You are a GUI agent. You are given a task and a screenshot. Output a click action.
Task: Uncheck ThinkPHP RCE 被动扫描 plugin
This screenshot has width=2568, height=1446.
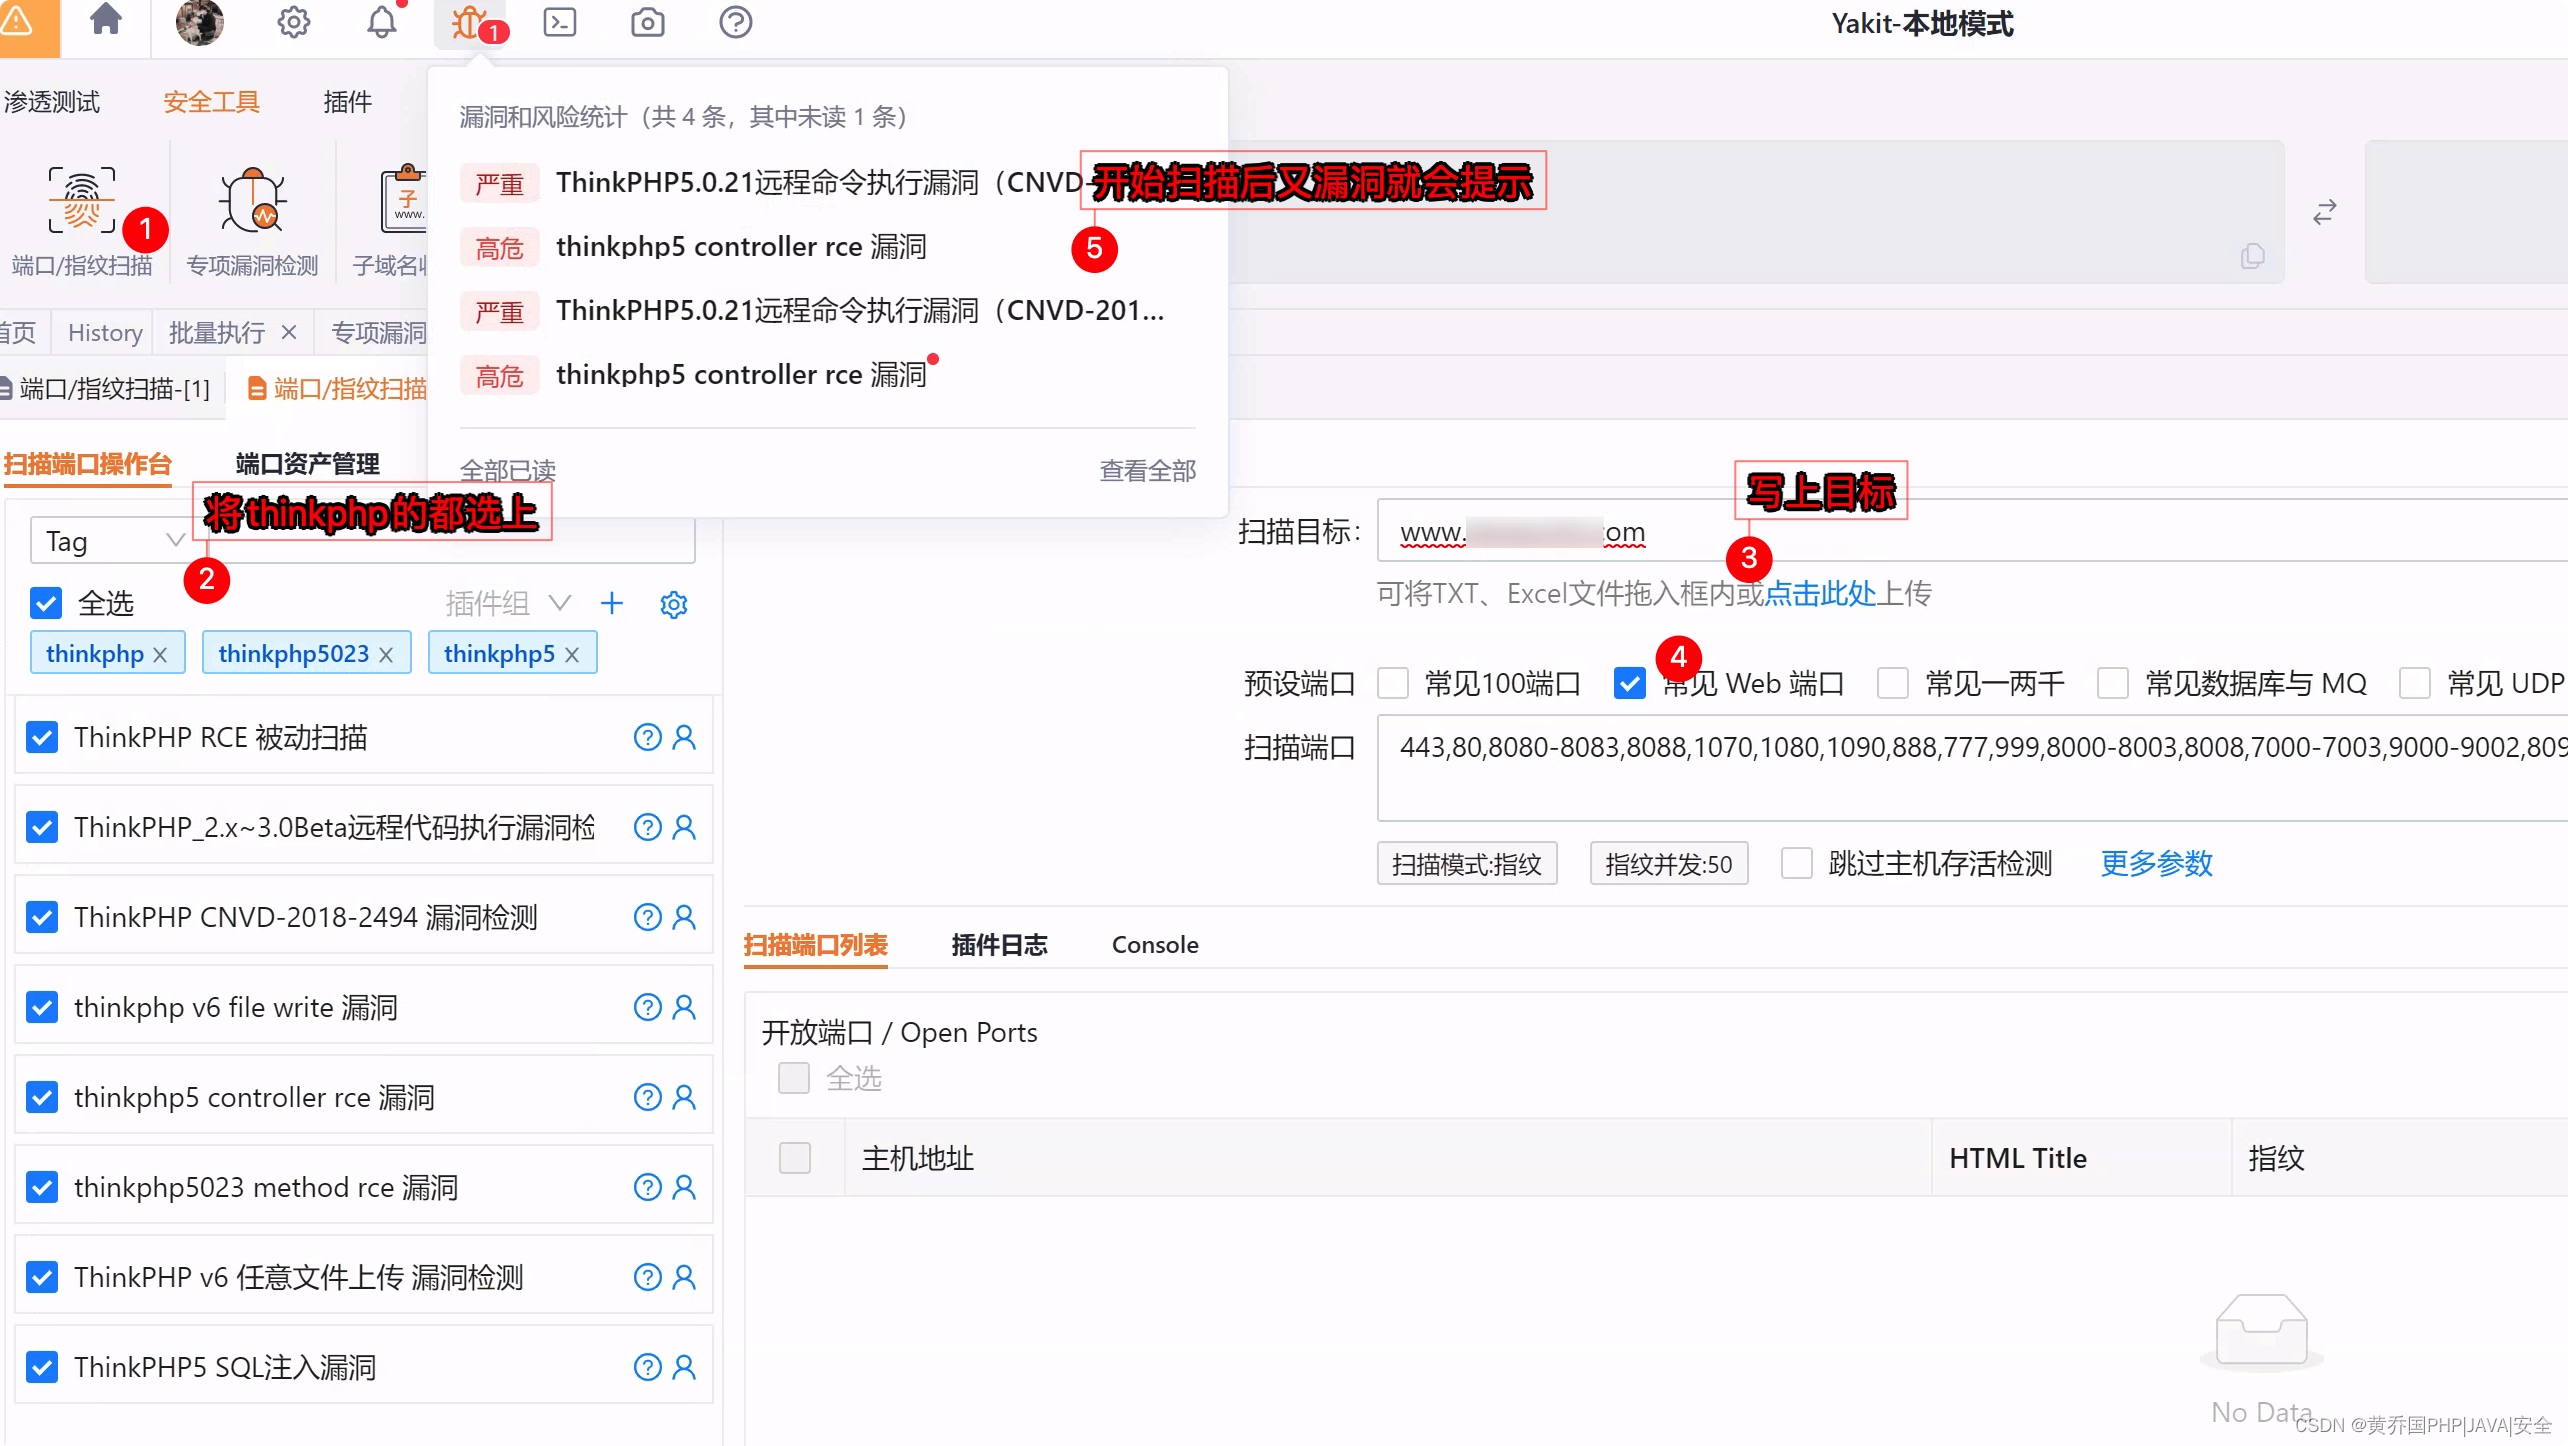coord(42,737)
